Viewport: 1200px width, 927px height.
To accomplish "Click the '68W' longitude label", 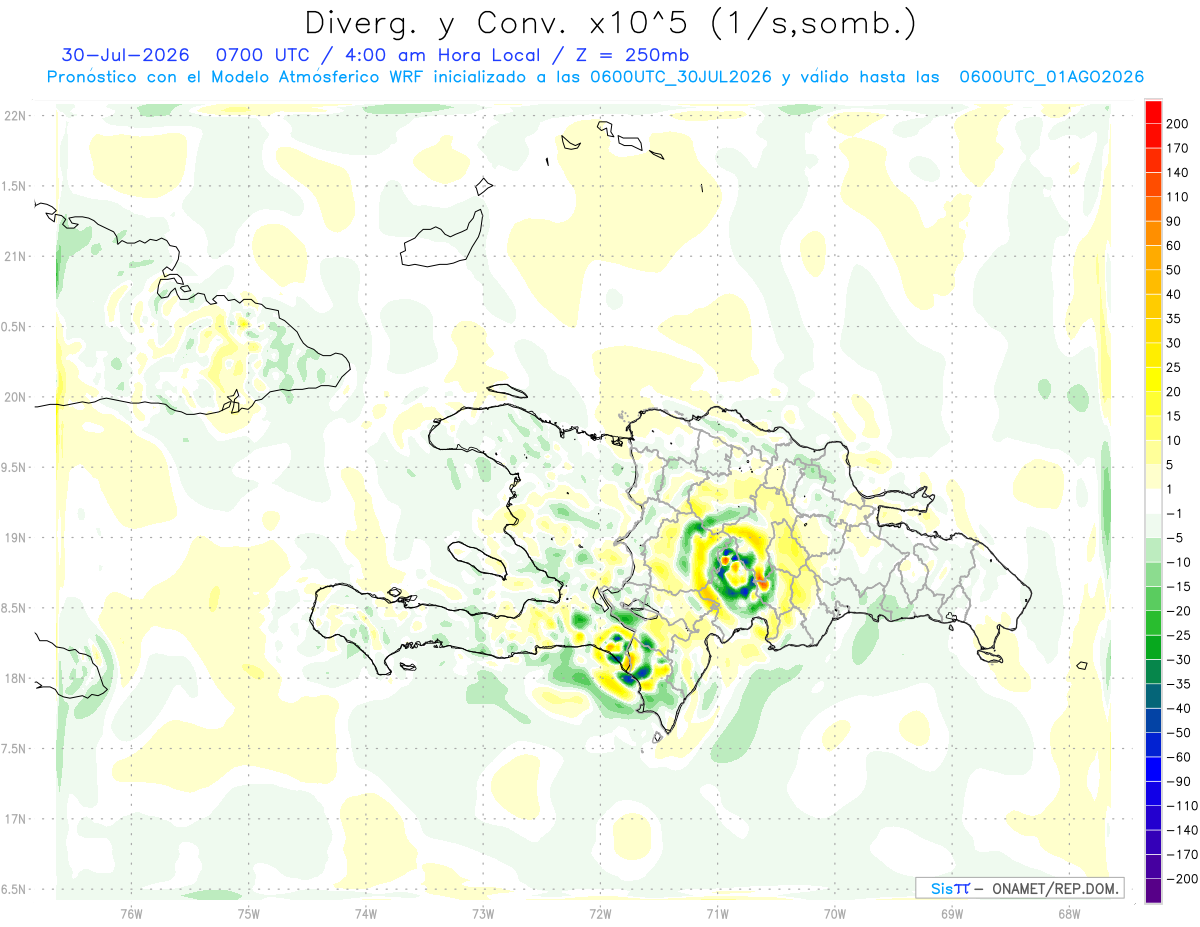I will 1069,913.
